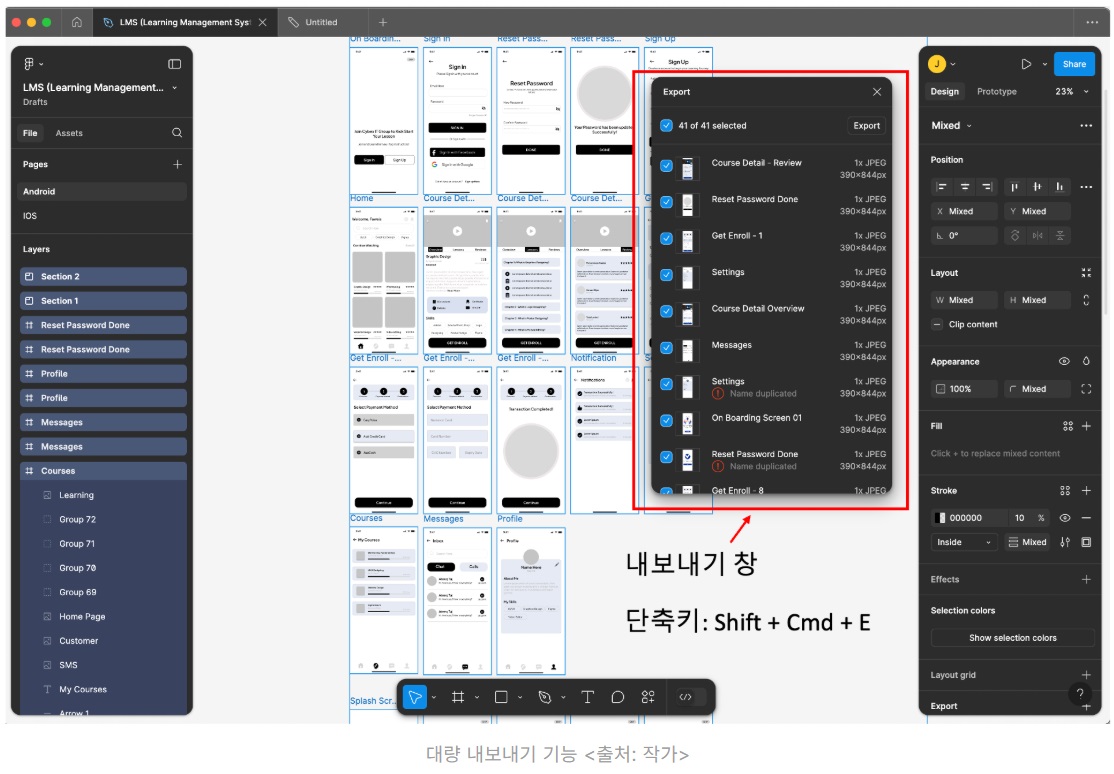Expand the Mixed selection type dropdown

tap(951, 126)
